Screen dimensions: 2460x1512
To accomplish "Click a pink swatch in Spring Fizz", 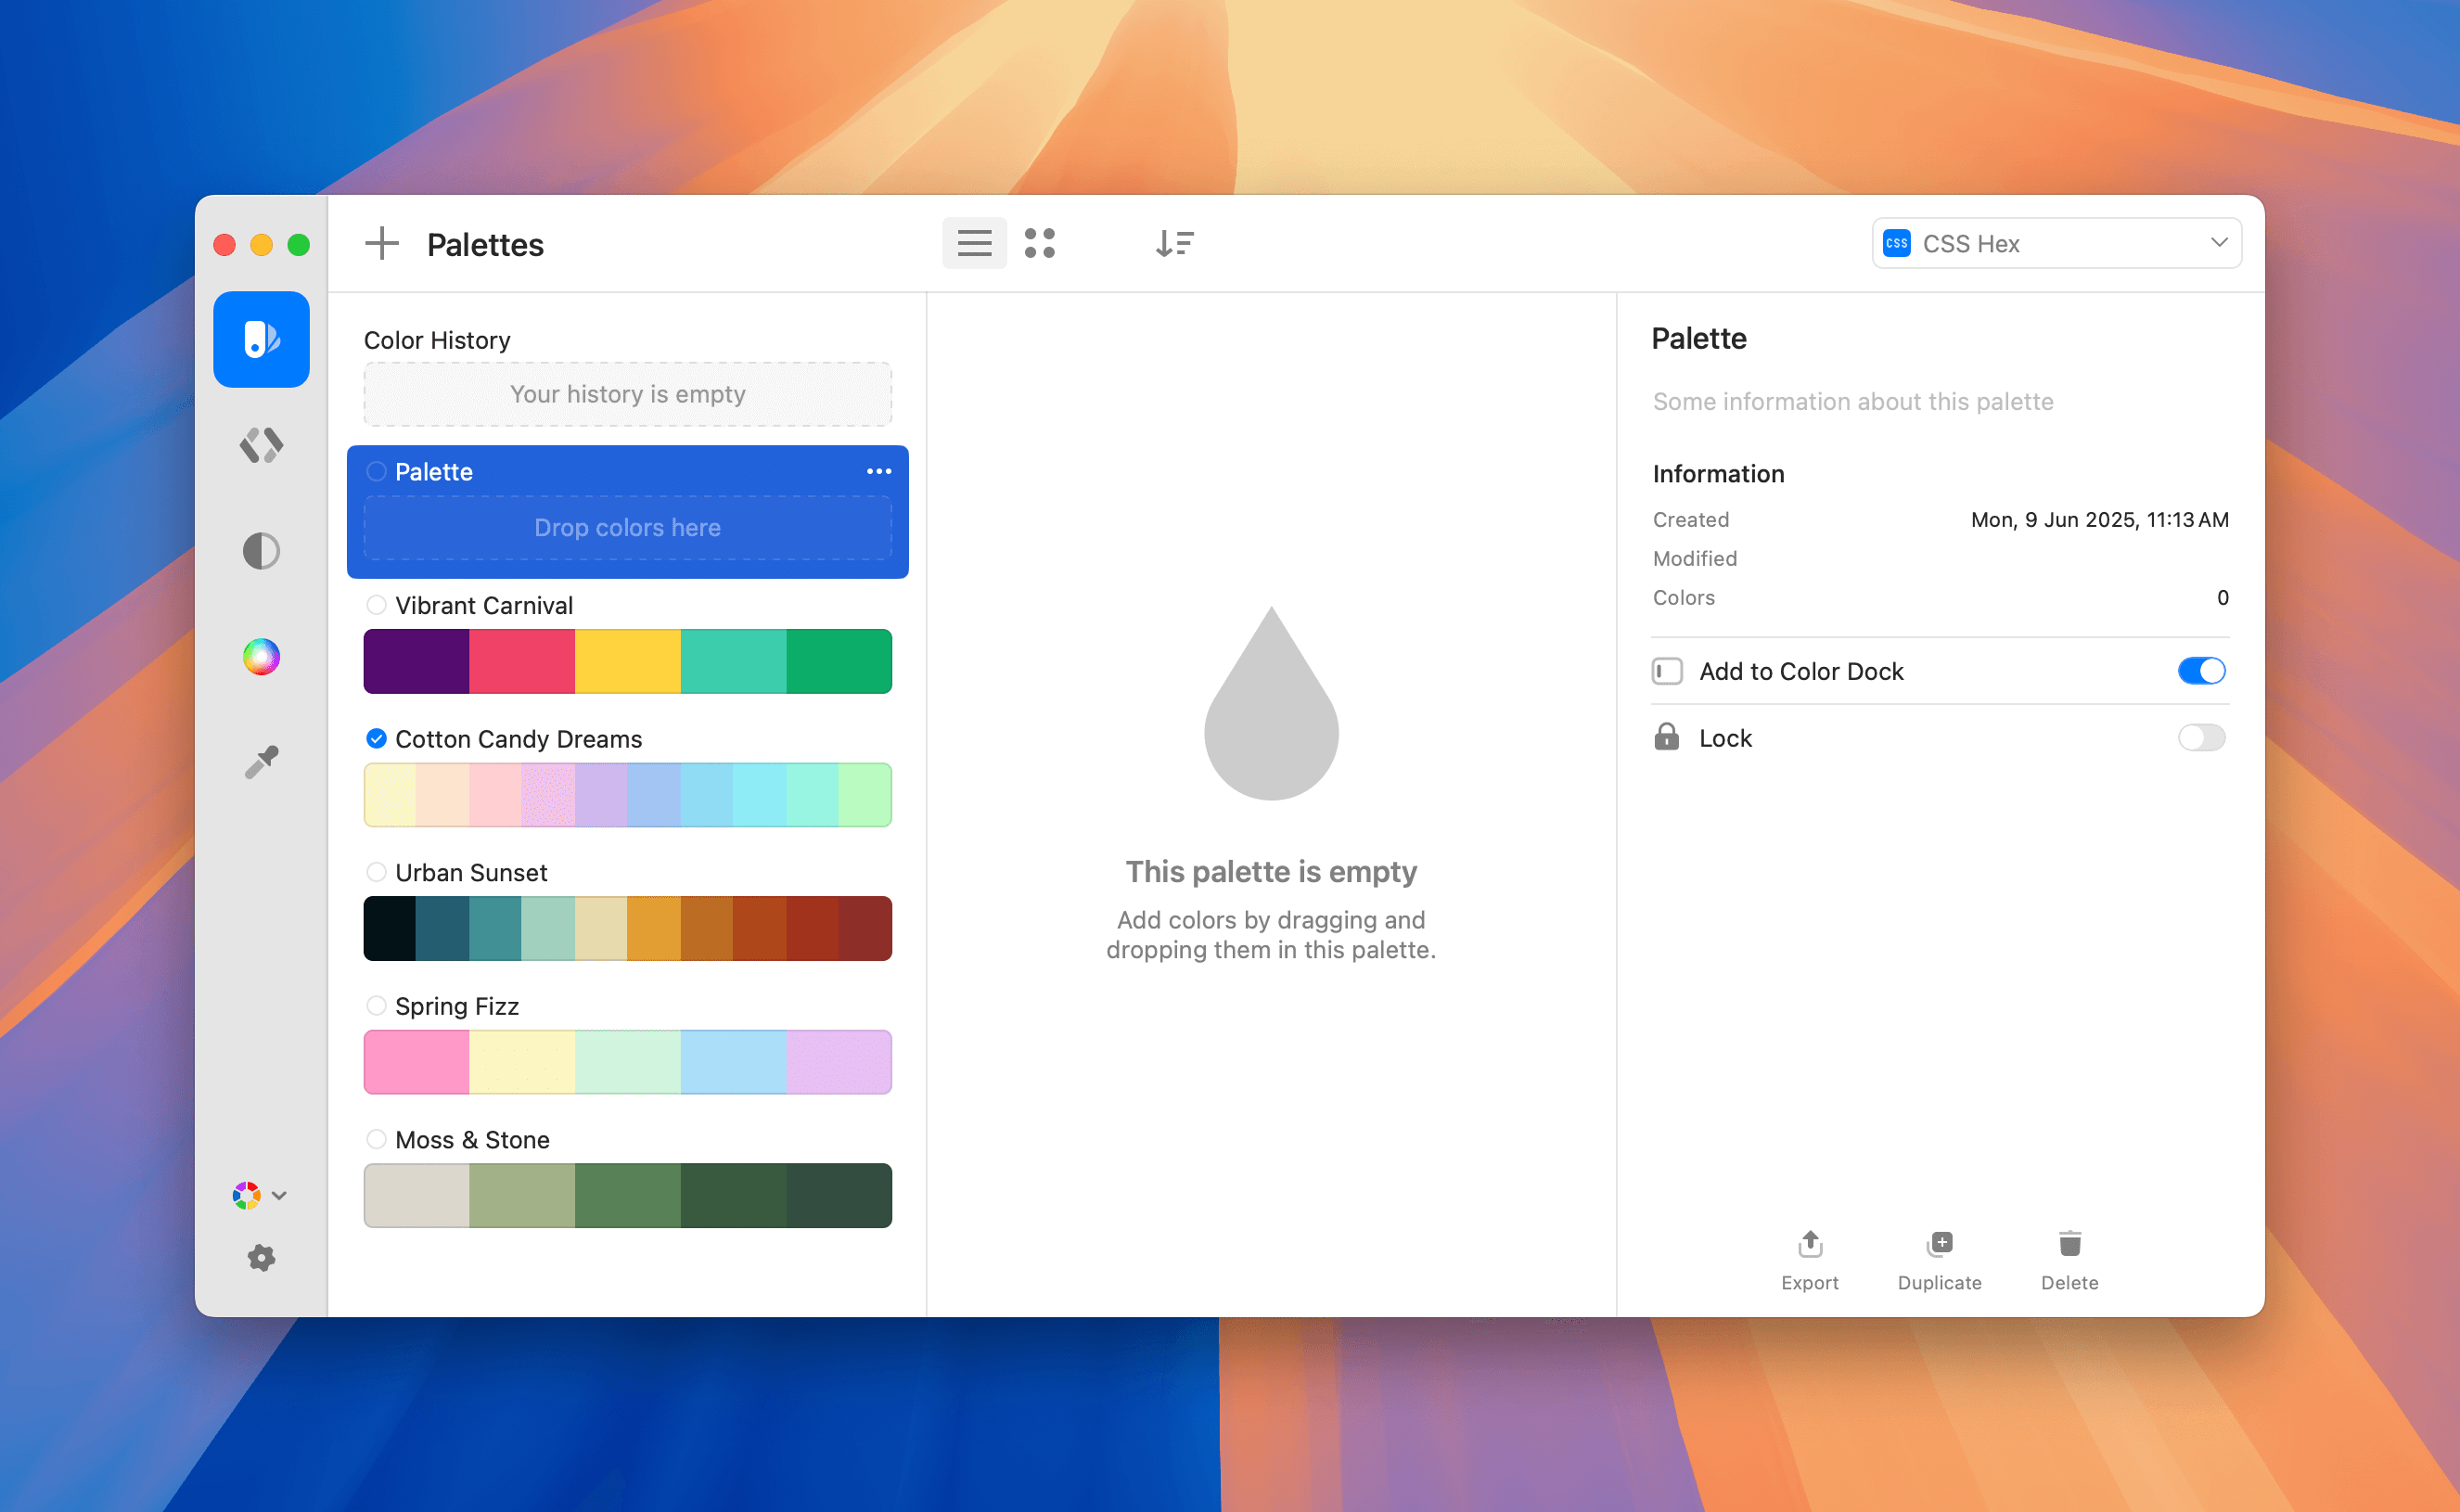I will [415, 1061].
